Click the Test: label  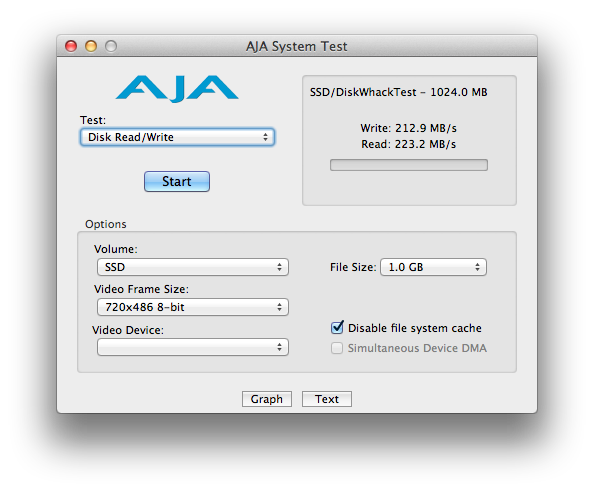coord(93,120)
